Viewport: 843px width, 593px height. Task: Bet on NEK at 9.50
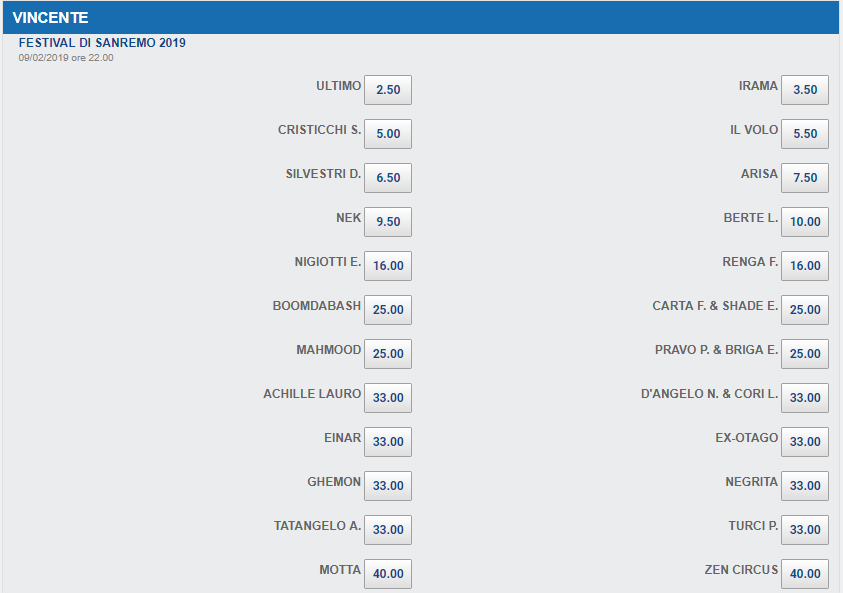click(x=388, y=222)
